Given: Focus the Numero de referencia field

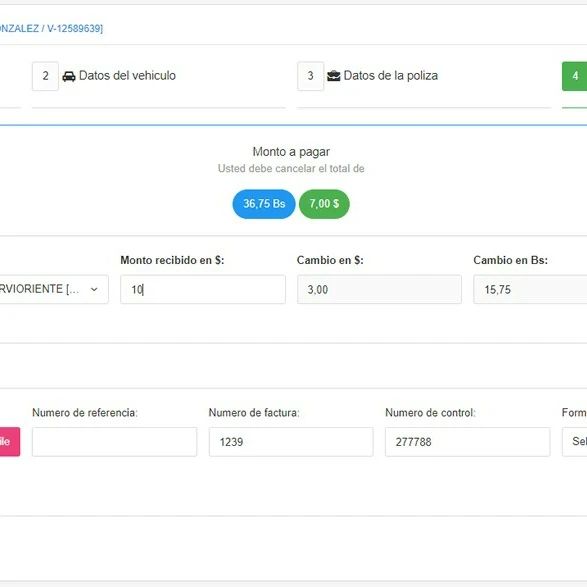Looking at the screenshot, I should (115, 442).
